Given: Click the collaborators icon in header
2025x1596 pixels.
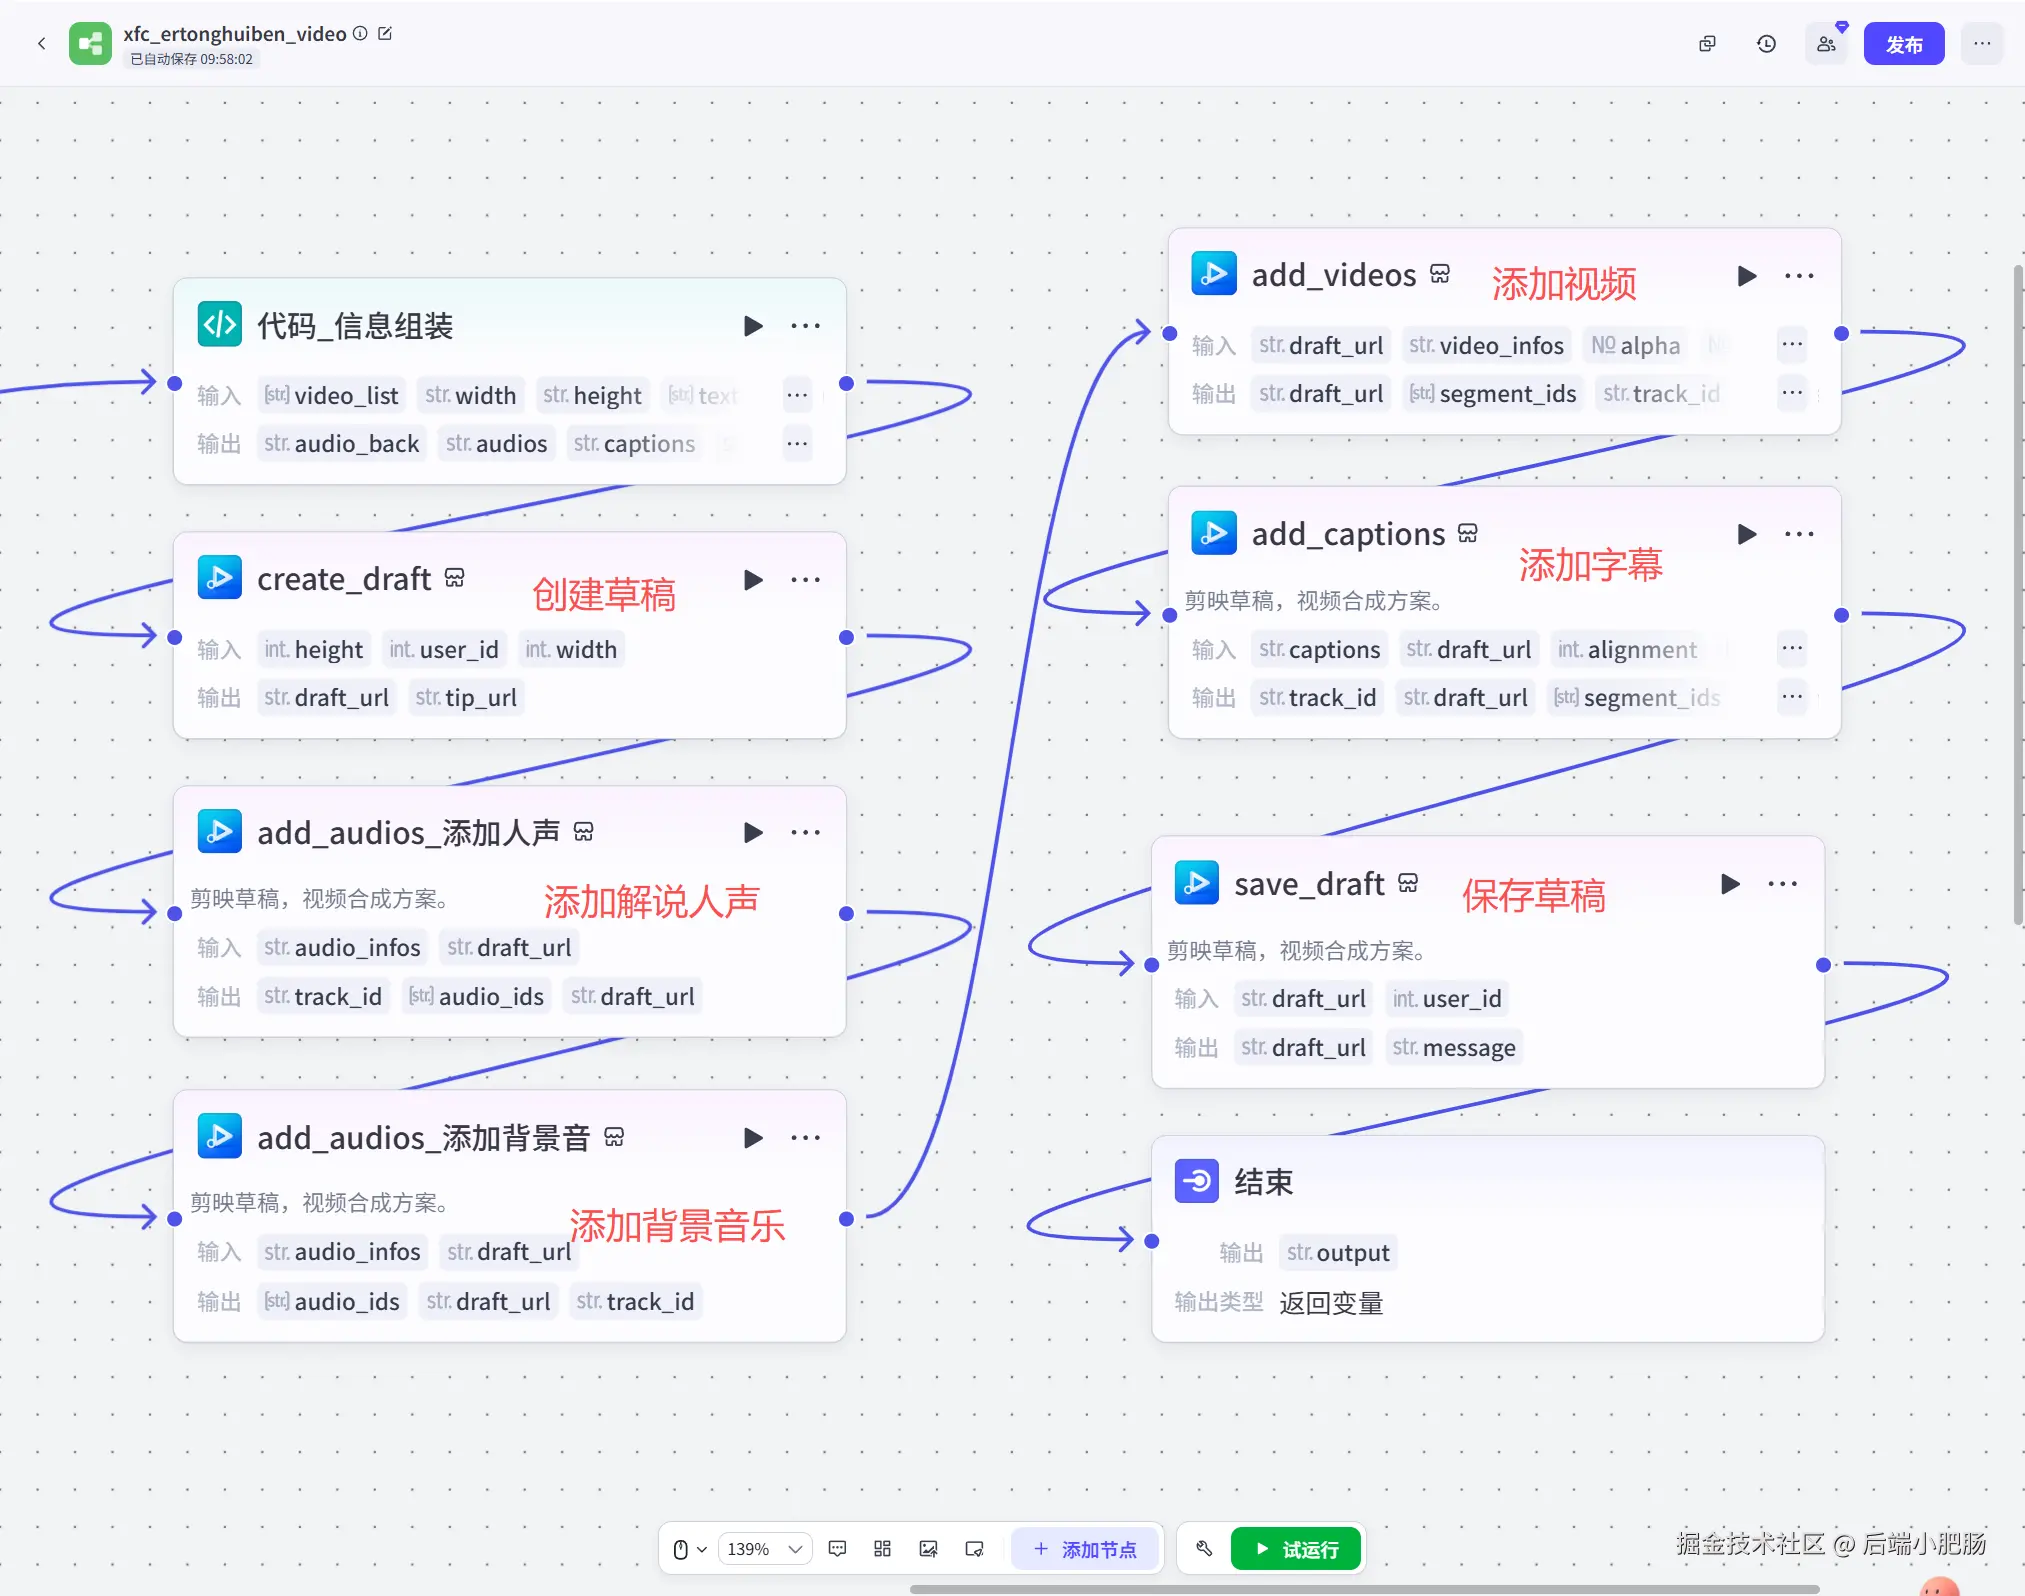Looking at the screenshot, I should 1826,44.
